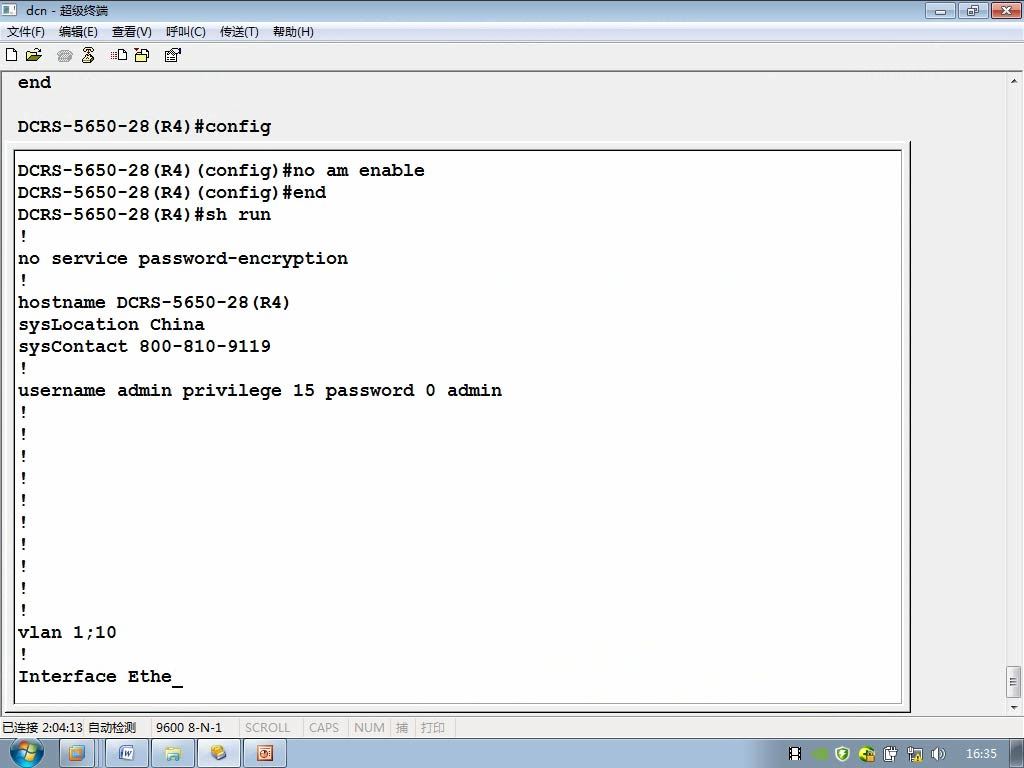Open an existing session with the folder icon
Viewport: 1024px width, 768px height.
[x=34, y=55]
